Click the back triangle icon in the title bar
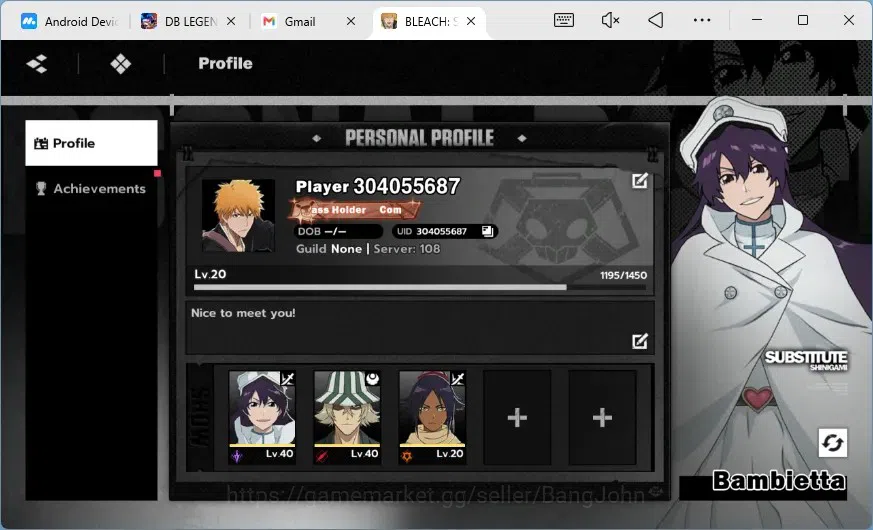 [x=656, y=21]
